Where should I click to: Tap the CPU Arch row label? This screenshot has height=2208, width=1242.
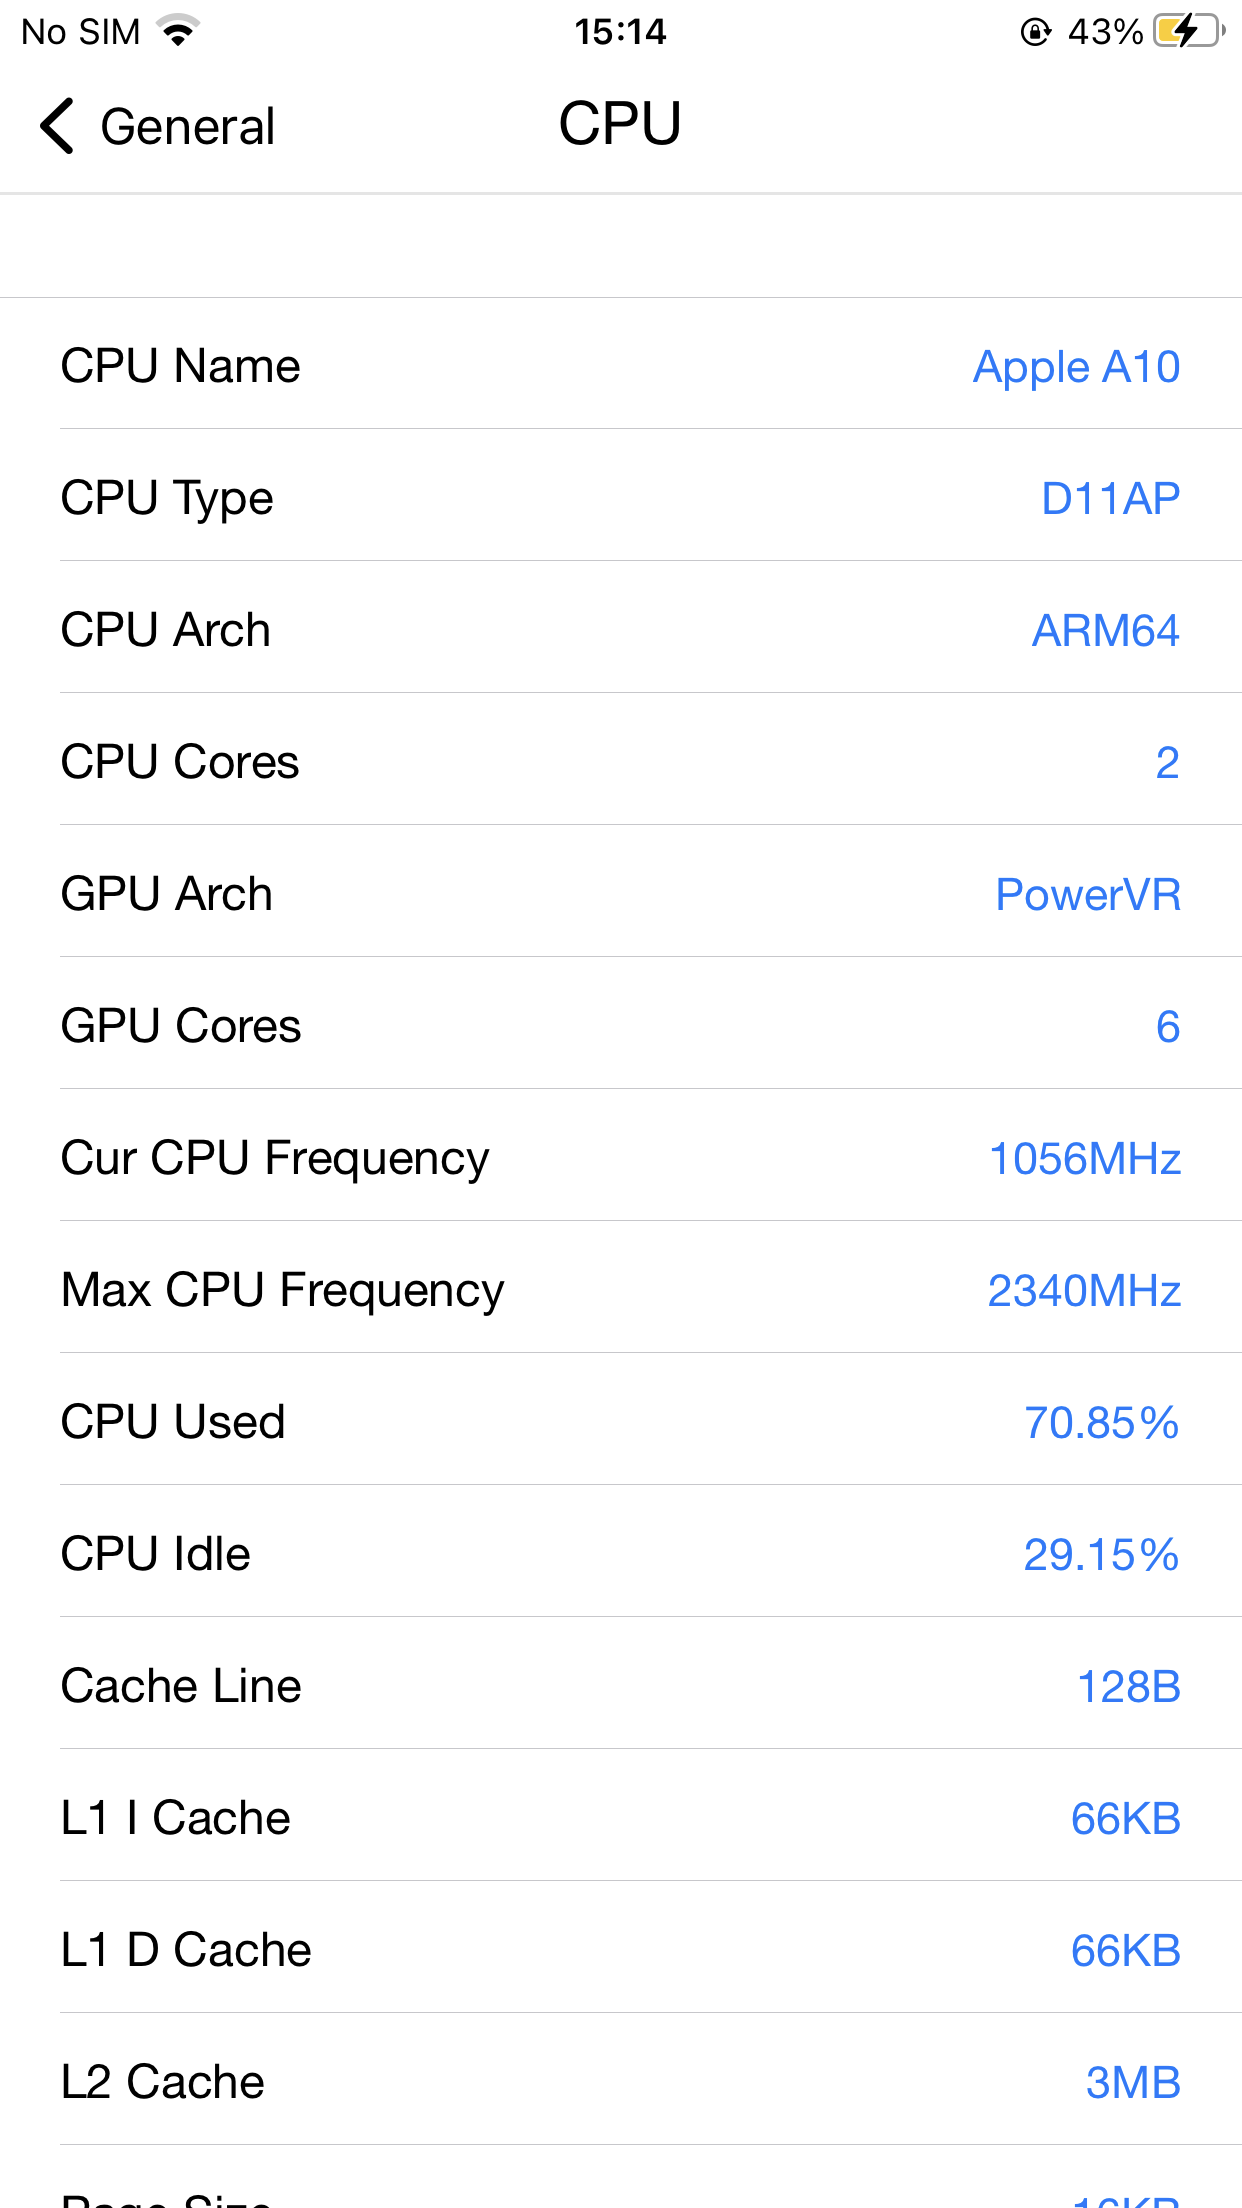pos(166,630)
